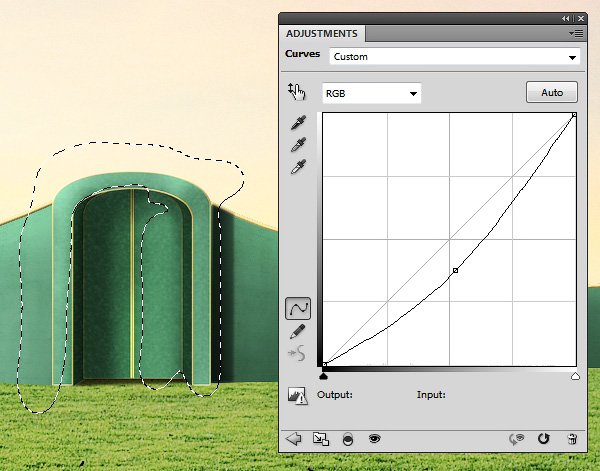
Task: Delete this adjustment layer with trash icon
Action: tap(572, 438)
